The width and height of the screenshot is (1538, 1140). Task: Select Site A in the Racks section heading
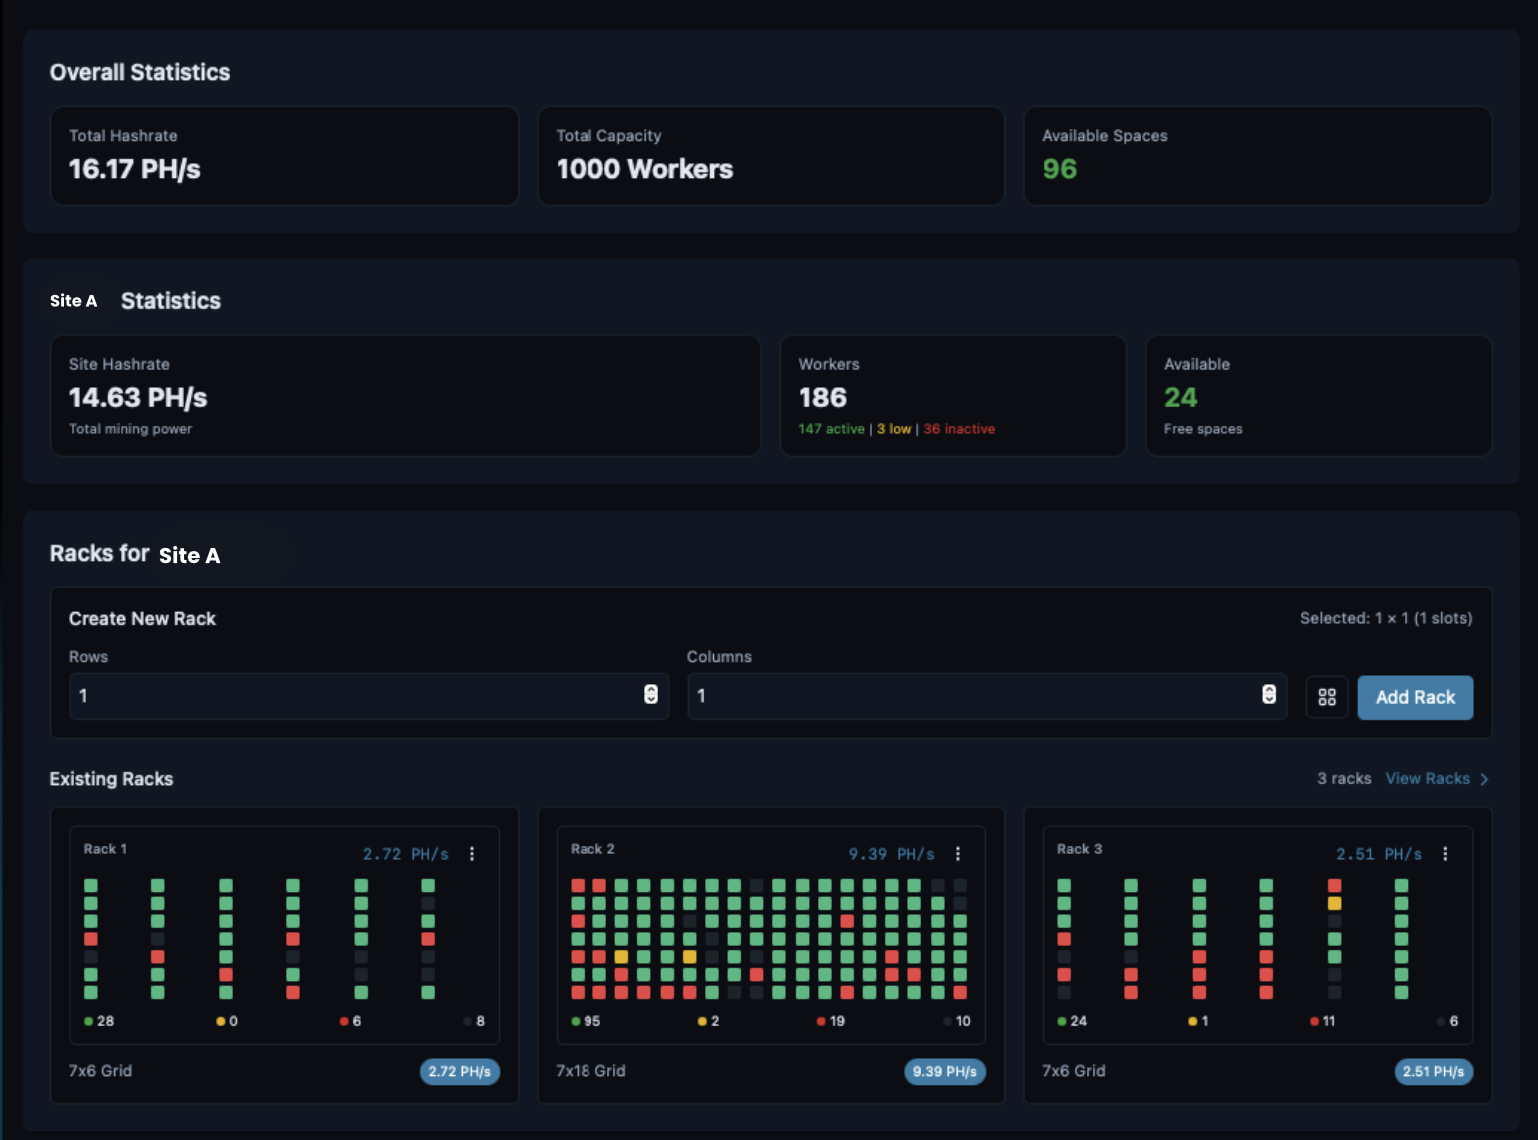click(190, 556)
